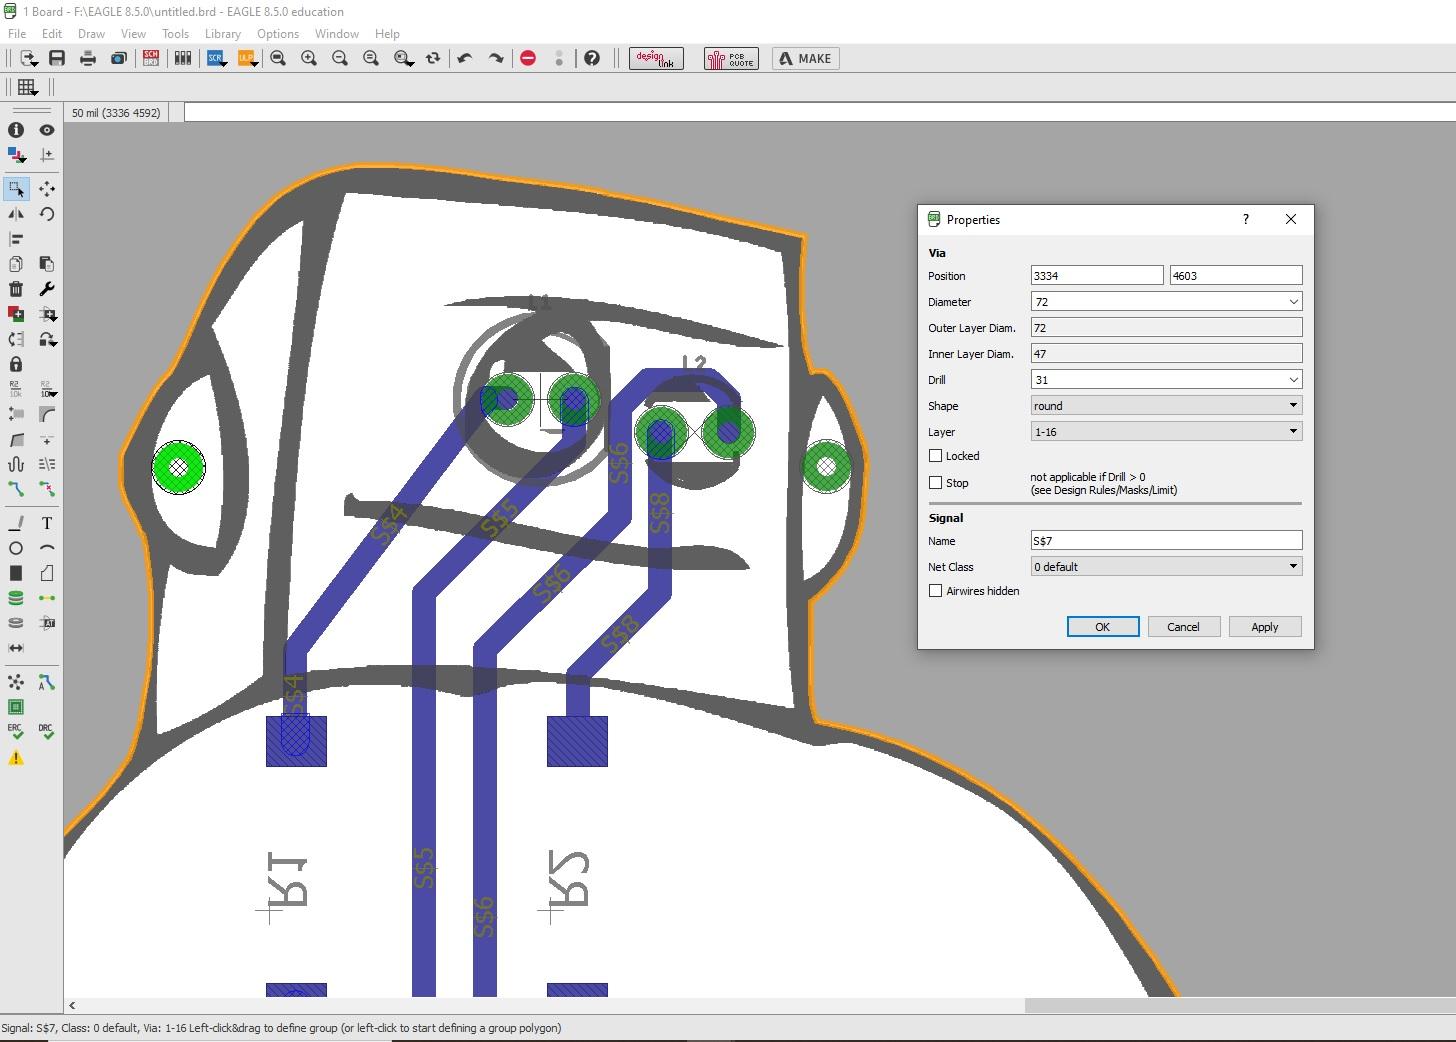Toggle the Airwires hidden checkbox
Screen dimensions: 1456x1042
[x=936, y=591]
